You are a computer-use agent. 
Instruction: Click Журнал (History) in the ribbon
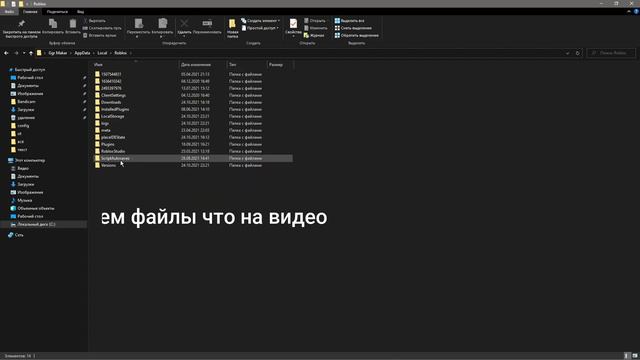314,36
